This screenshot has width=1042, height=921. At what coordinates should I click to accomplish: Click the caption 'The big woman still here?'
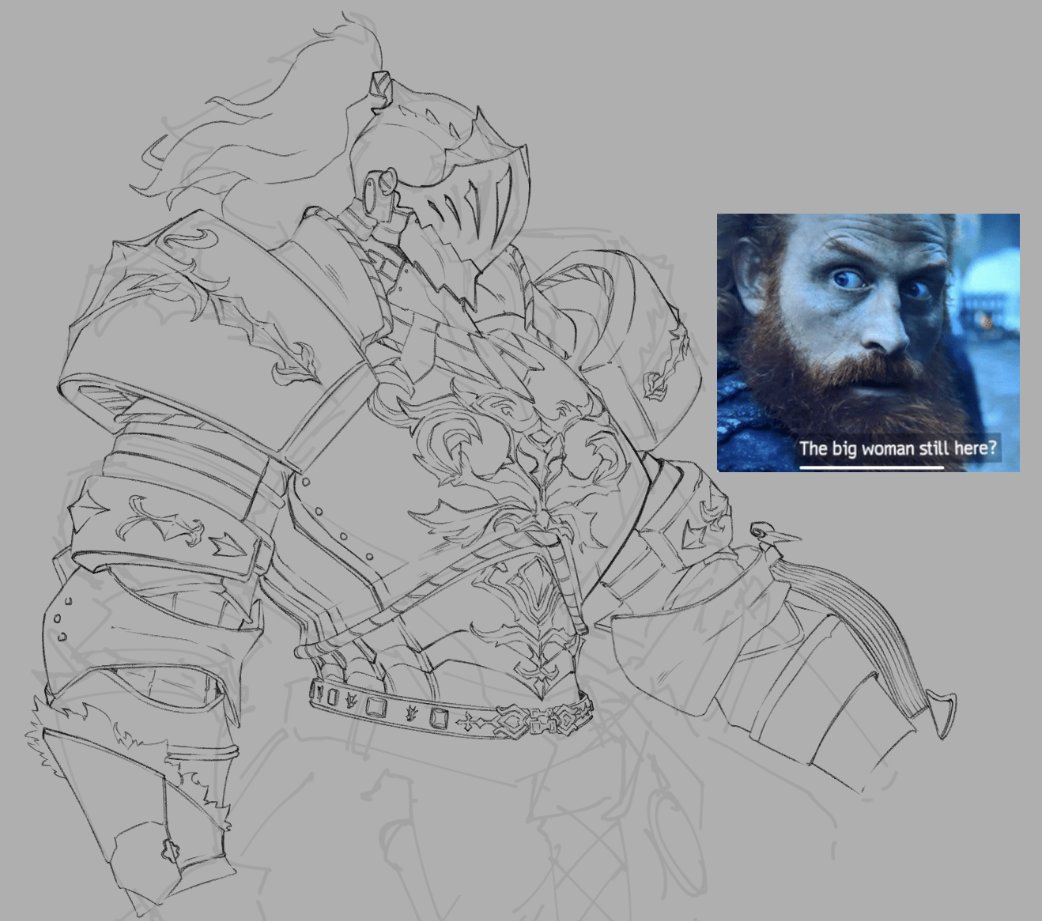(x=898, y=448)
